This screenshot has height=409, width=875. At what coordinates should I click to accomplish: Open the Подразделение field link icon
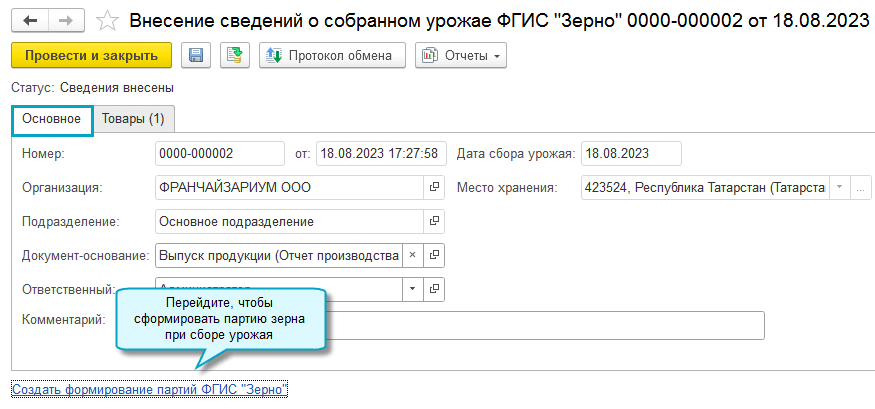coord(434,221)
